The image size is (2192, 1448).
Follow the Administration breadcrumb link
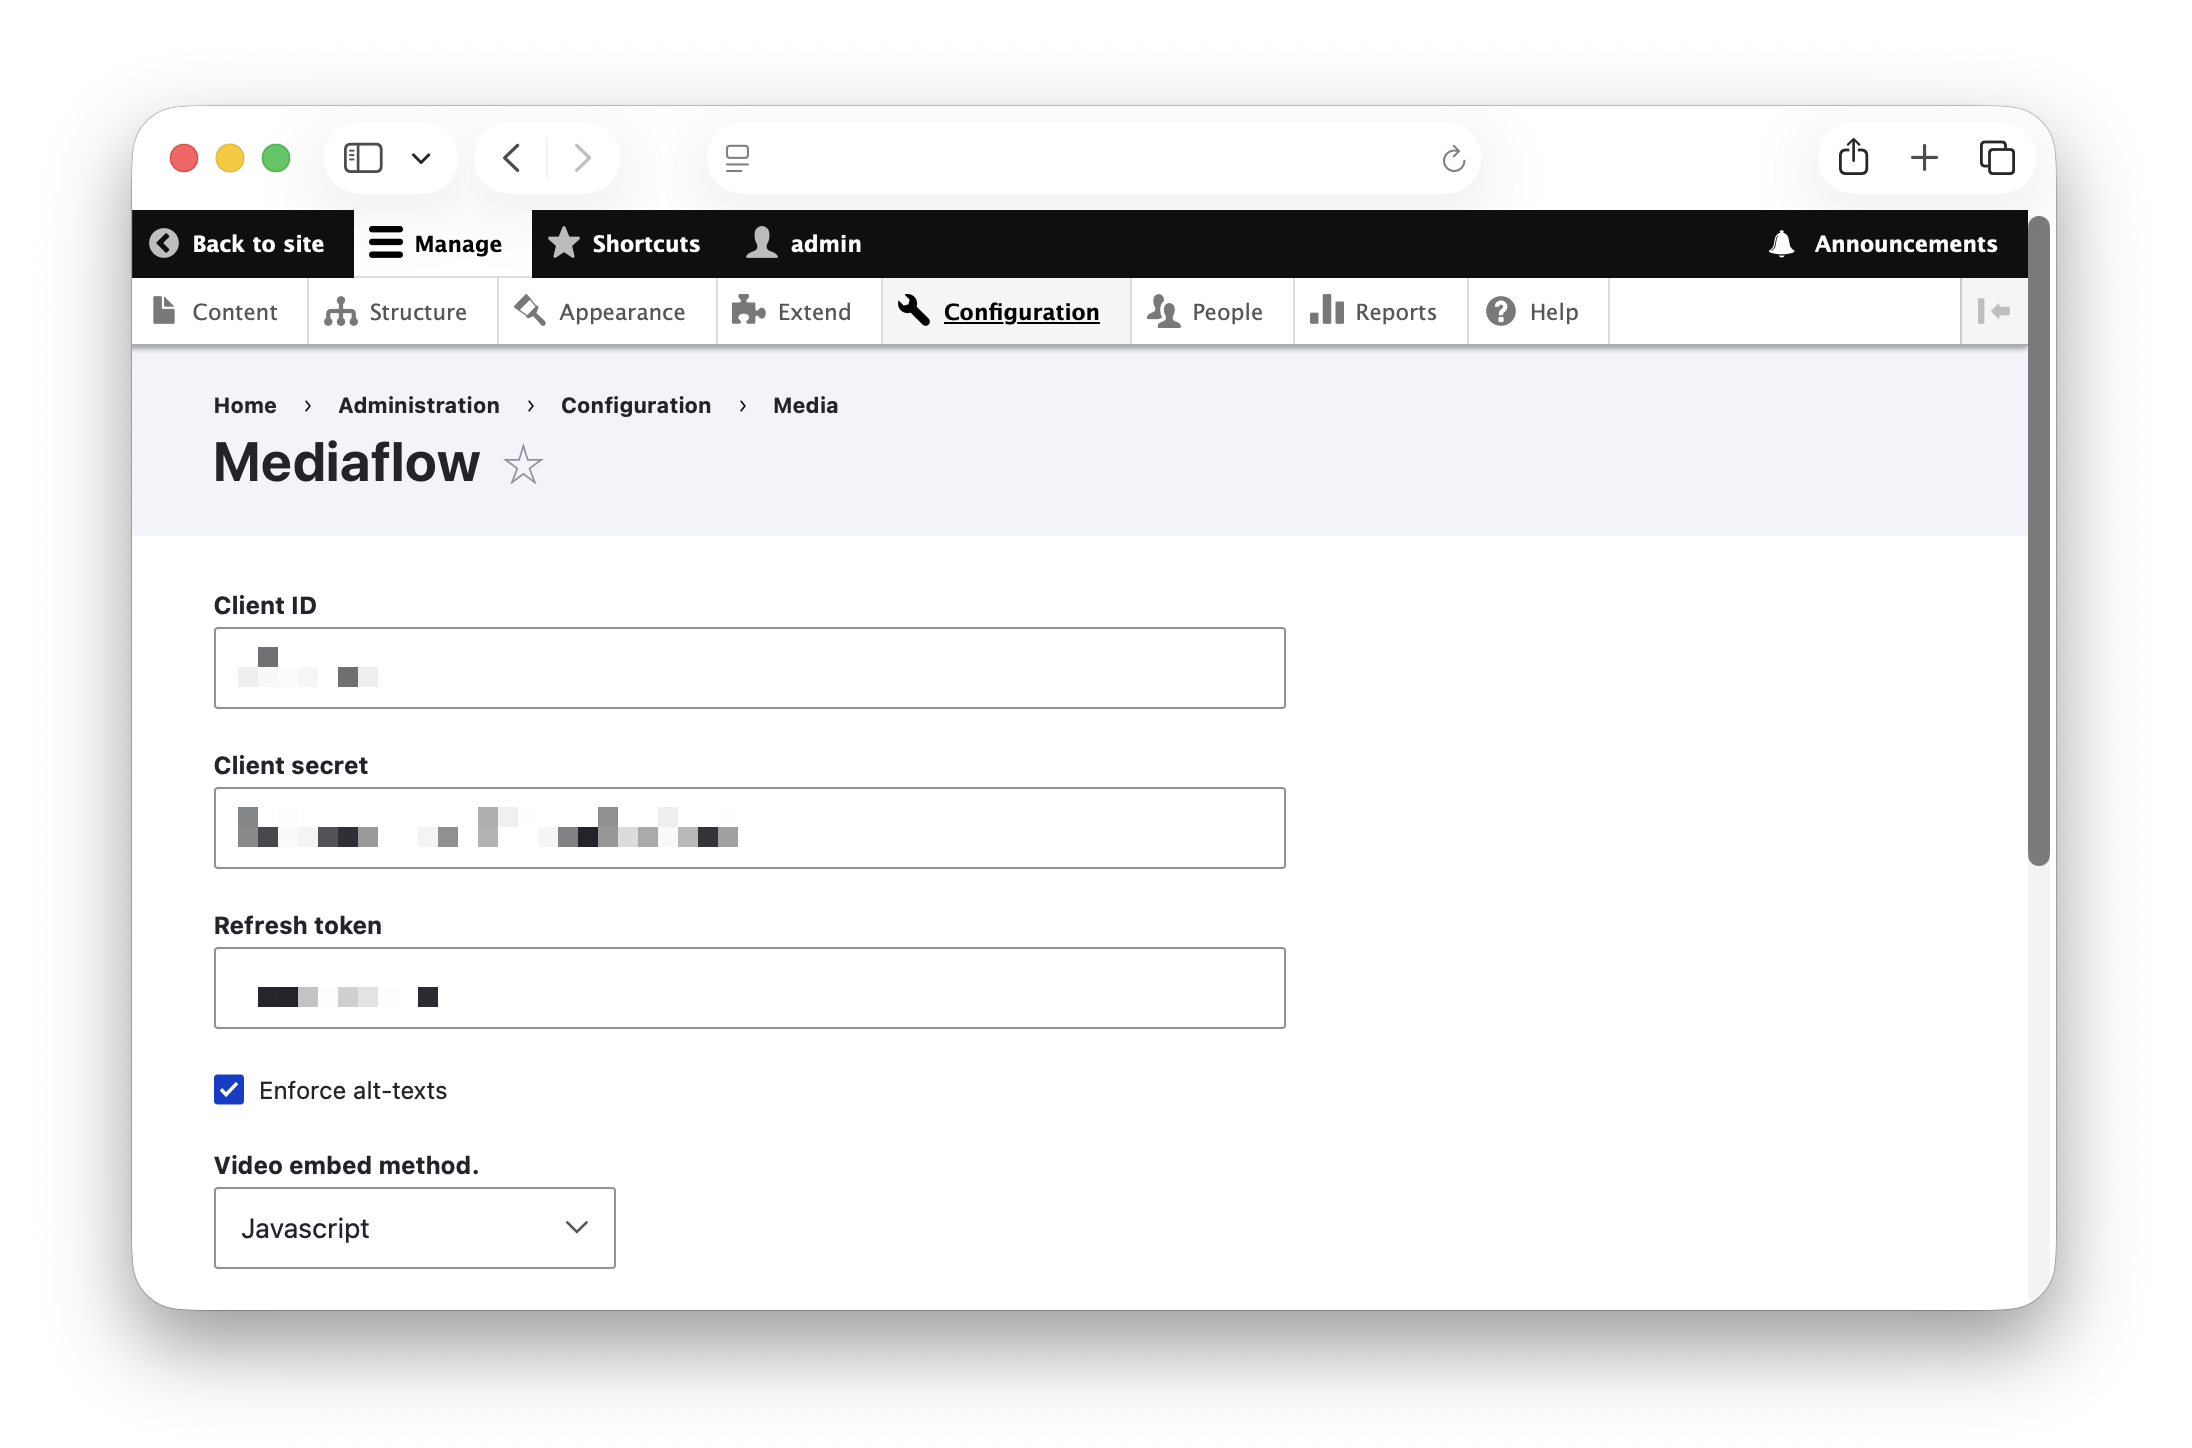click(x=418, y=405)
